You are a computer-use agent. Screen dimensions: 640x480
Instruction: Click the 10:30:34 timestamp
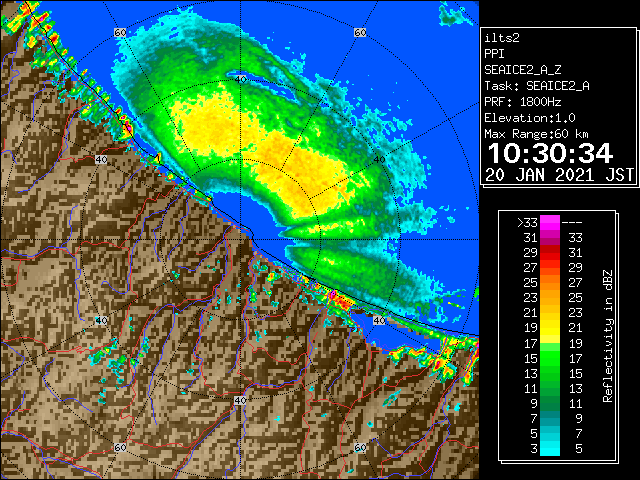point(550,153)
